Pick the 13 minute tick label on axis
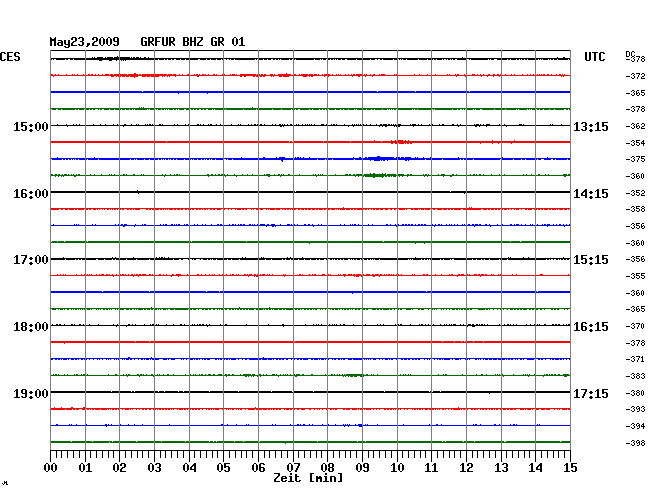The image size is (650, 494). coord(501,468)
